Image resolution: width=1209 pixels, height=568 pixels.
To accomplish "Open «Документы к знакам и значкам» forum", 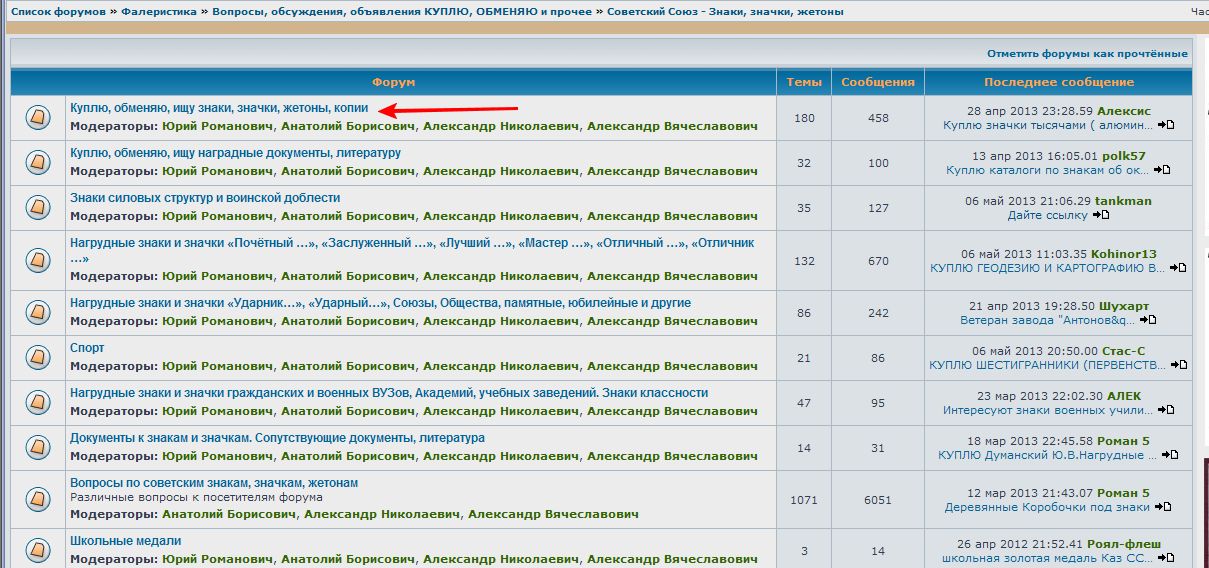I will (277, 438).
